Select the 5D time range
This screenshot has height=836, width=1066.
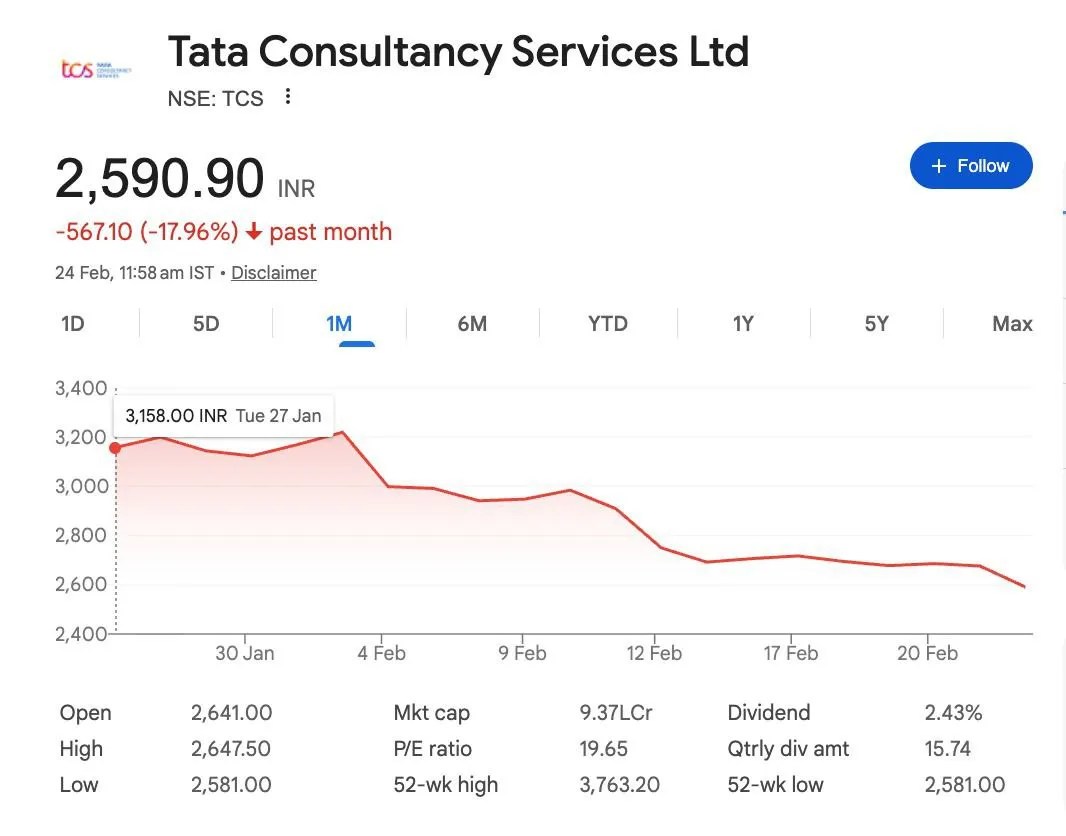[204, 323]
